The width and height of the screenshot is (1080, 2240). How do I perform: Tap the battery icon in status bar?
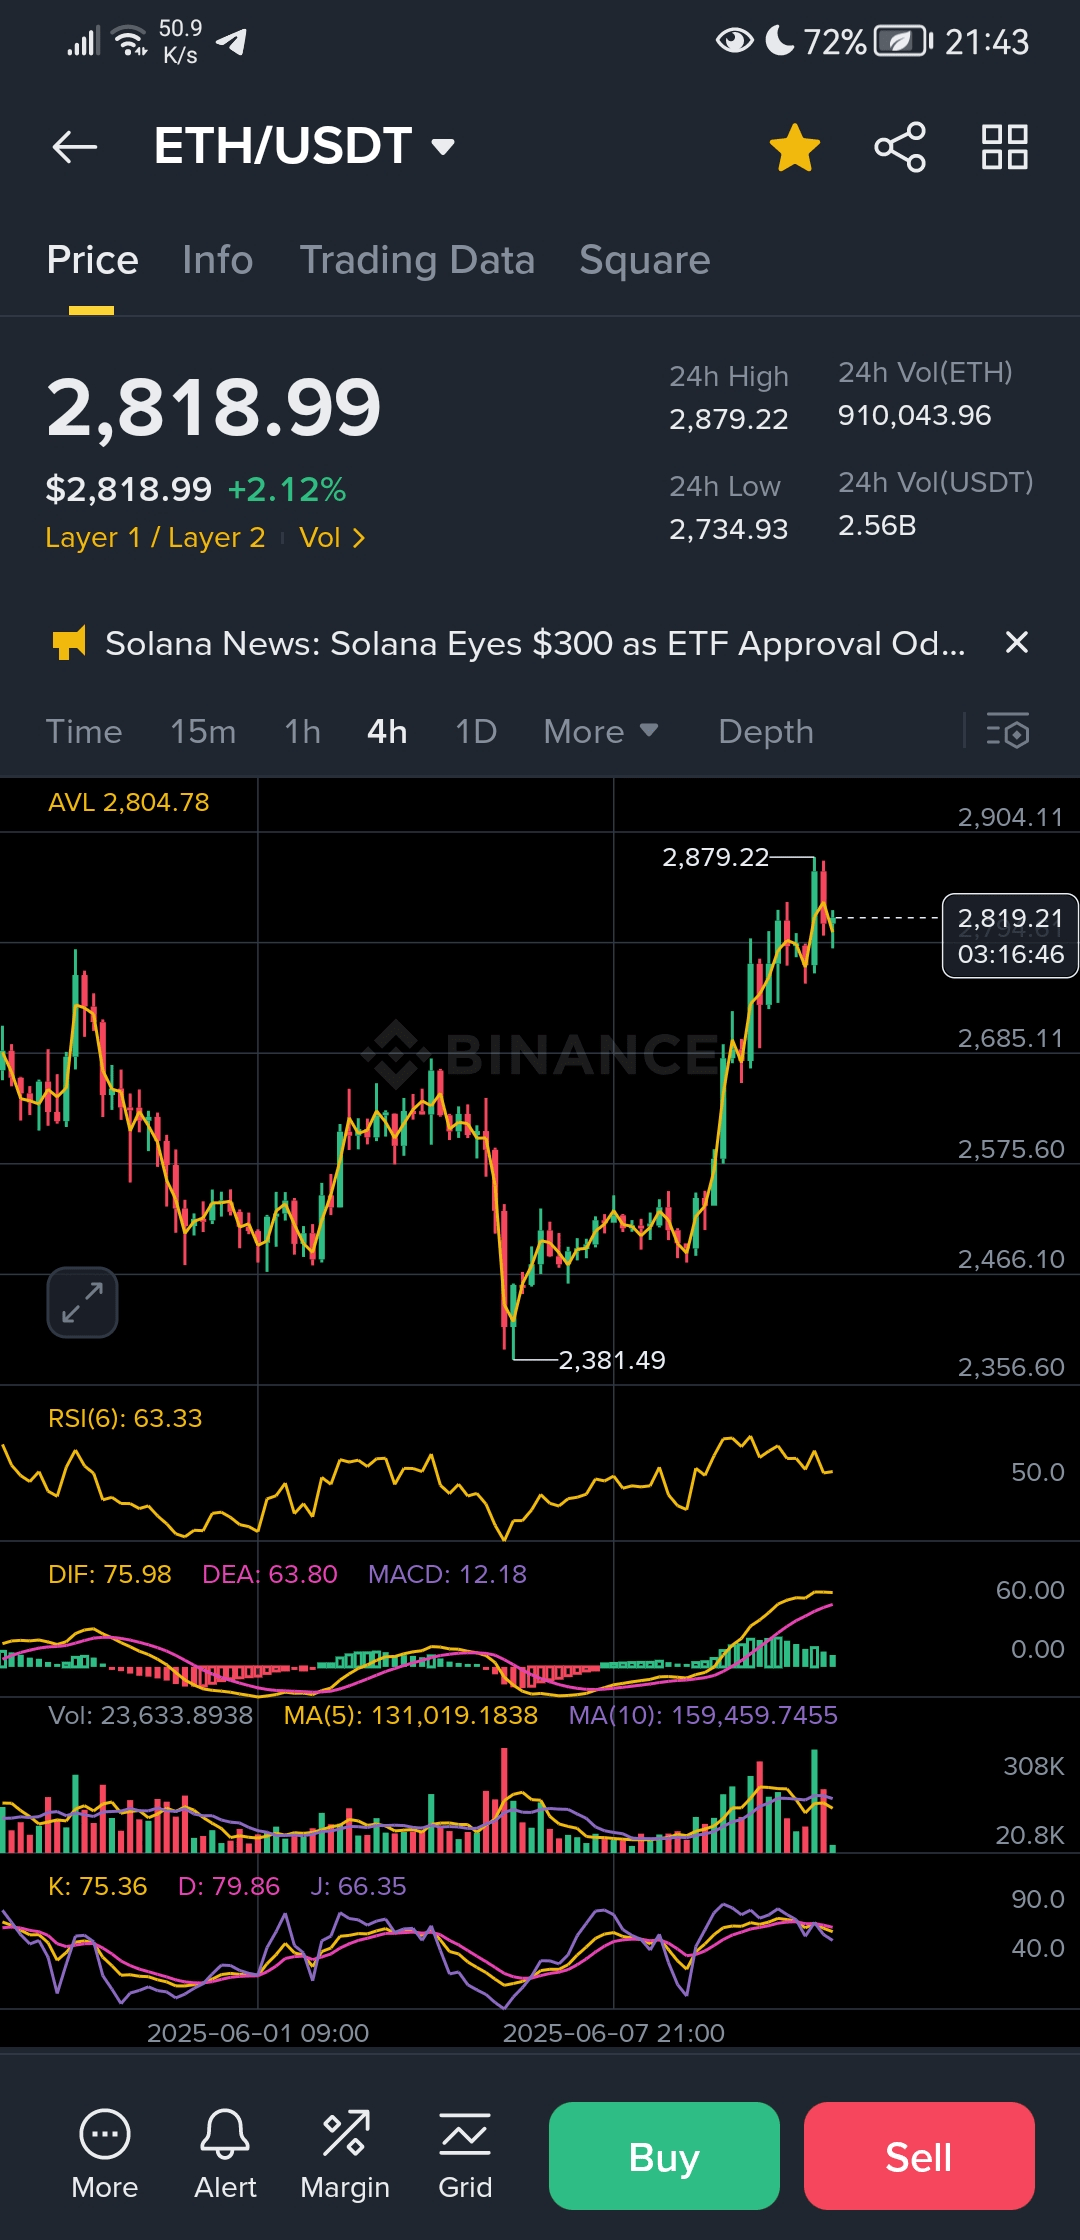(x=904, y=41)
